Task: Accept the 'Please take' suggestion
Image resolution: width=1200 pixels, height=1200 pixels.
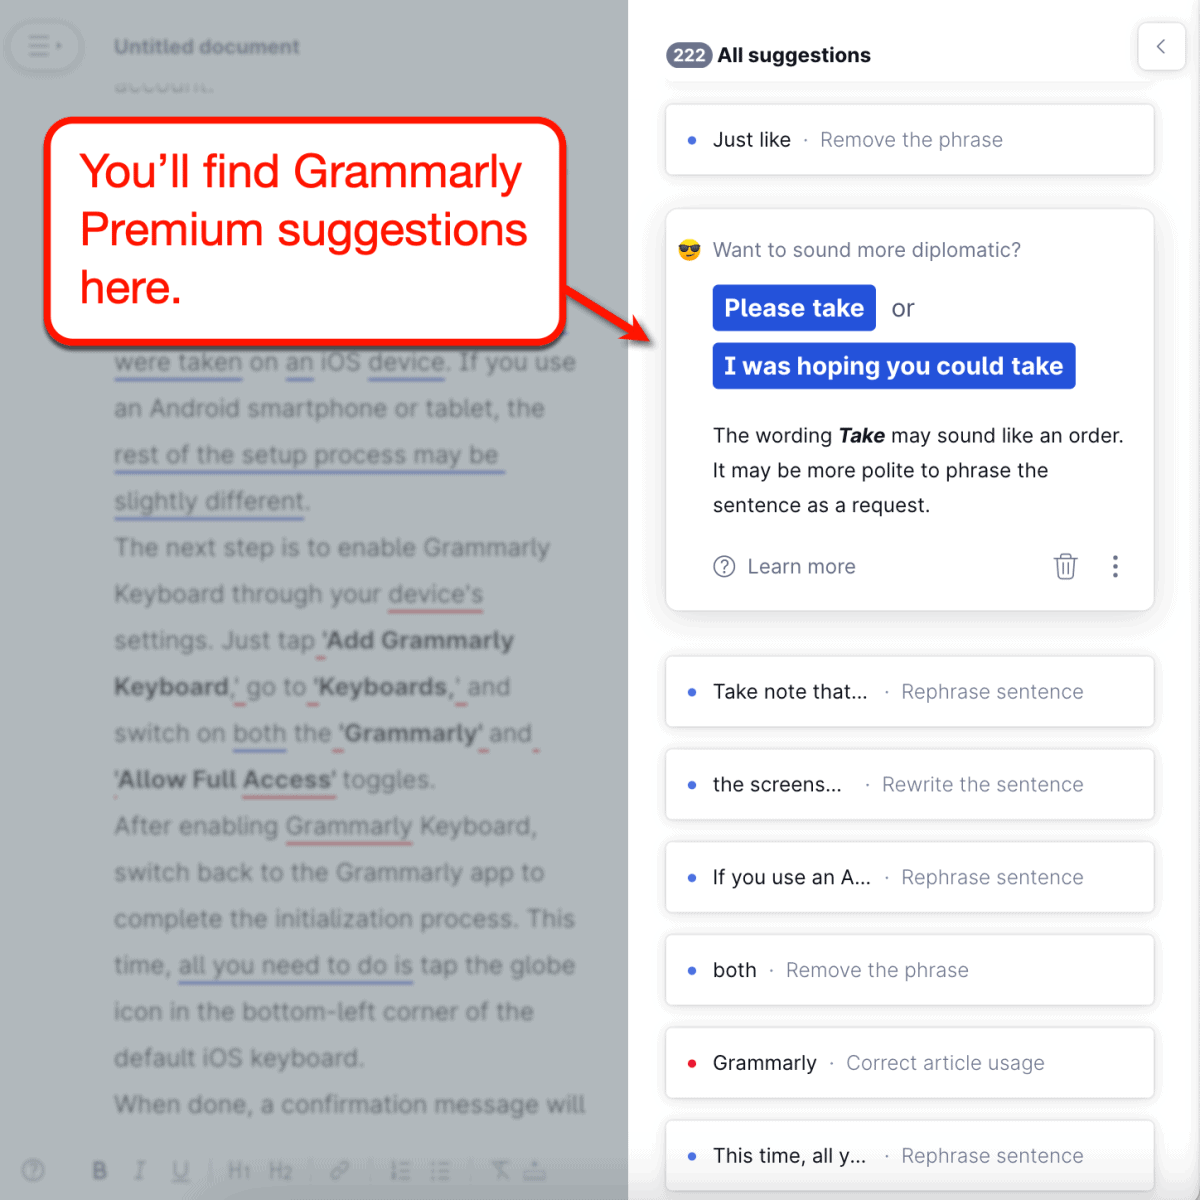Action: [x=793, y=307]
